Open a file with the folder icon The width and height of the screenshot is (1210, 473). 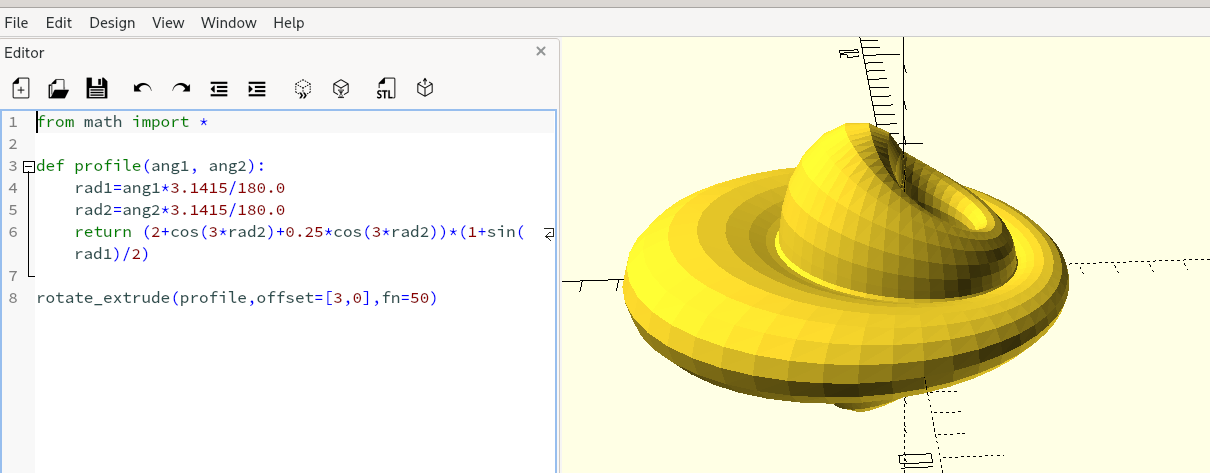click(59, 89)
